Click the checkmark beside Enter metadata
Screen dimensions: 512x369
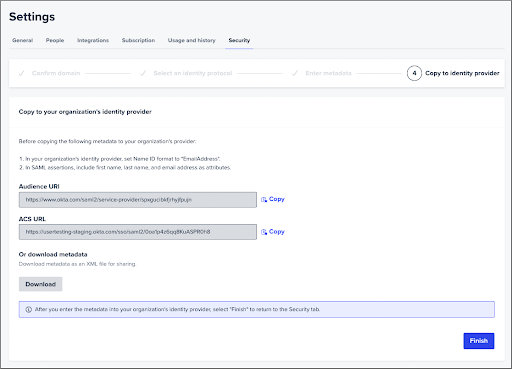pyautogui.click(x=295, y=73)
